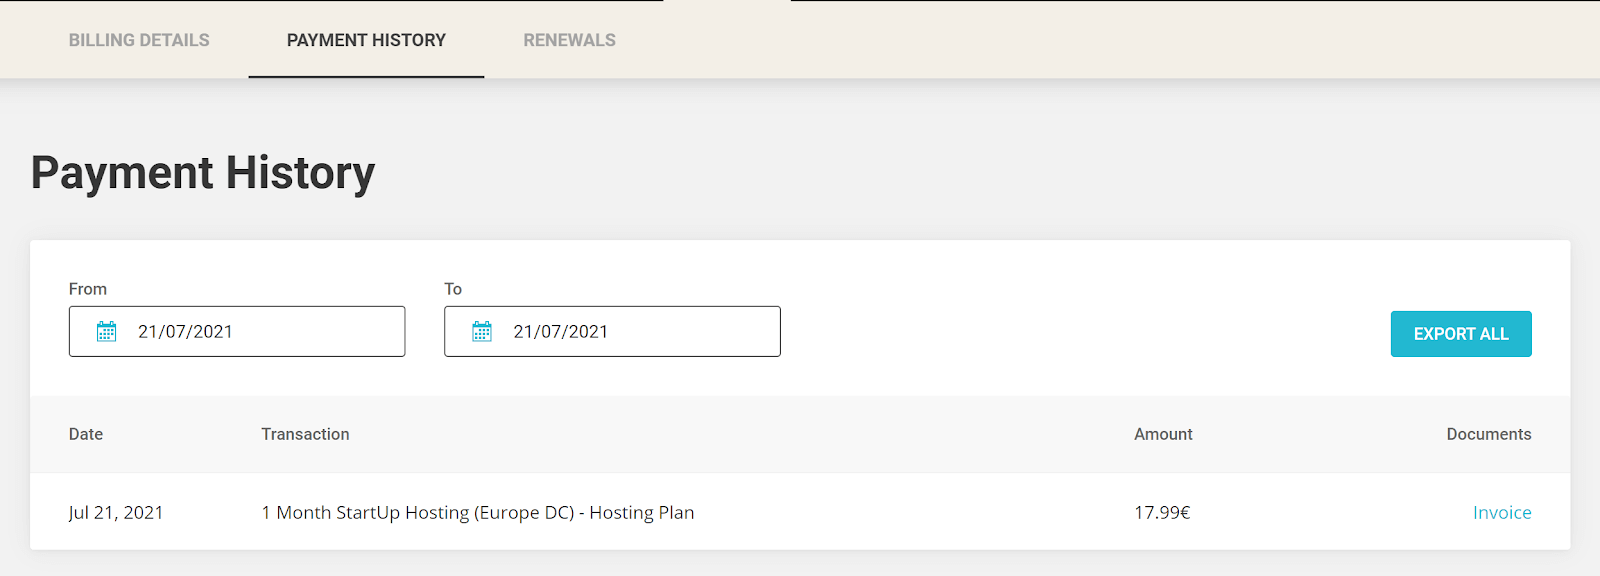The image size is (1600, 576).
Task: Click the Export All button
Action: click(1461, 334)
